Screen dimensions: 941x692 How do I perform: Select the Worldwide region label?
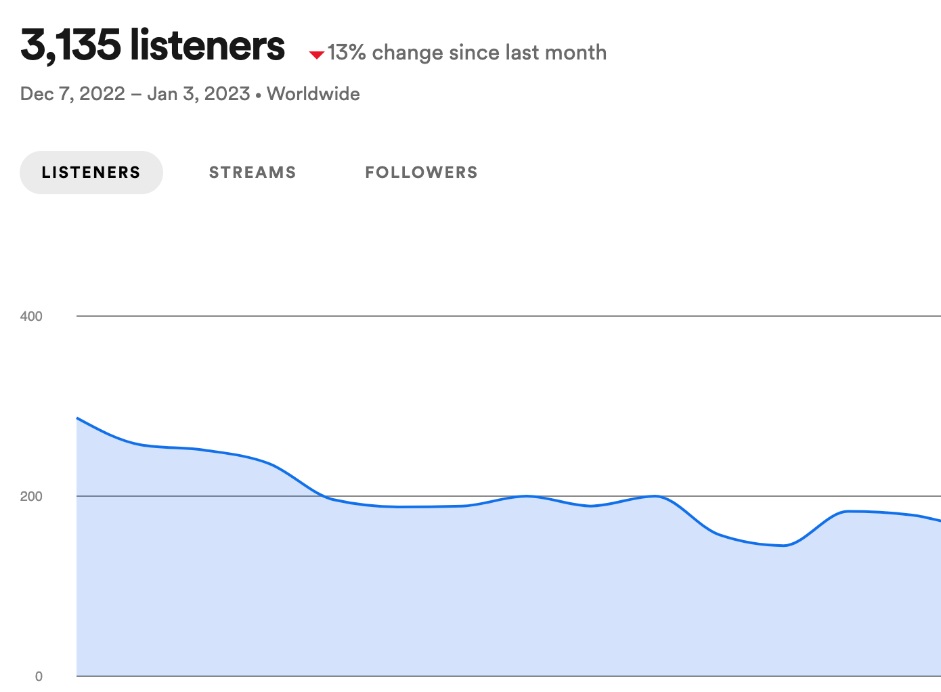(x=313, y=94)
